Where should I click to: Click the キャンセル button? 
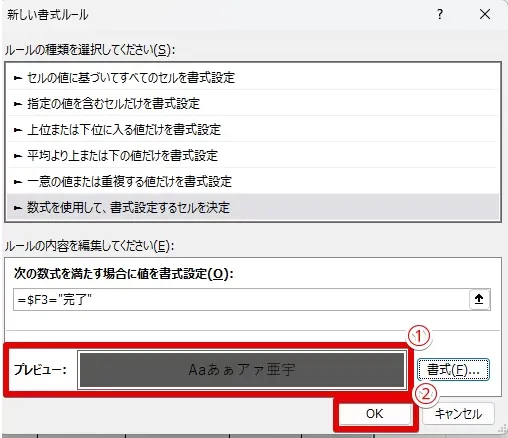point(458,414)
